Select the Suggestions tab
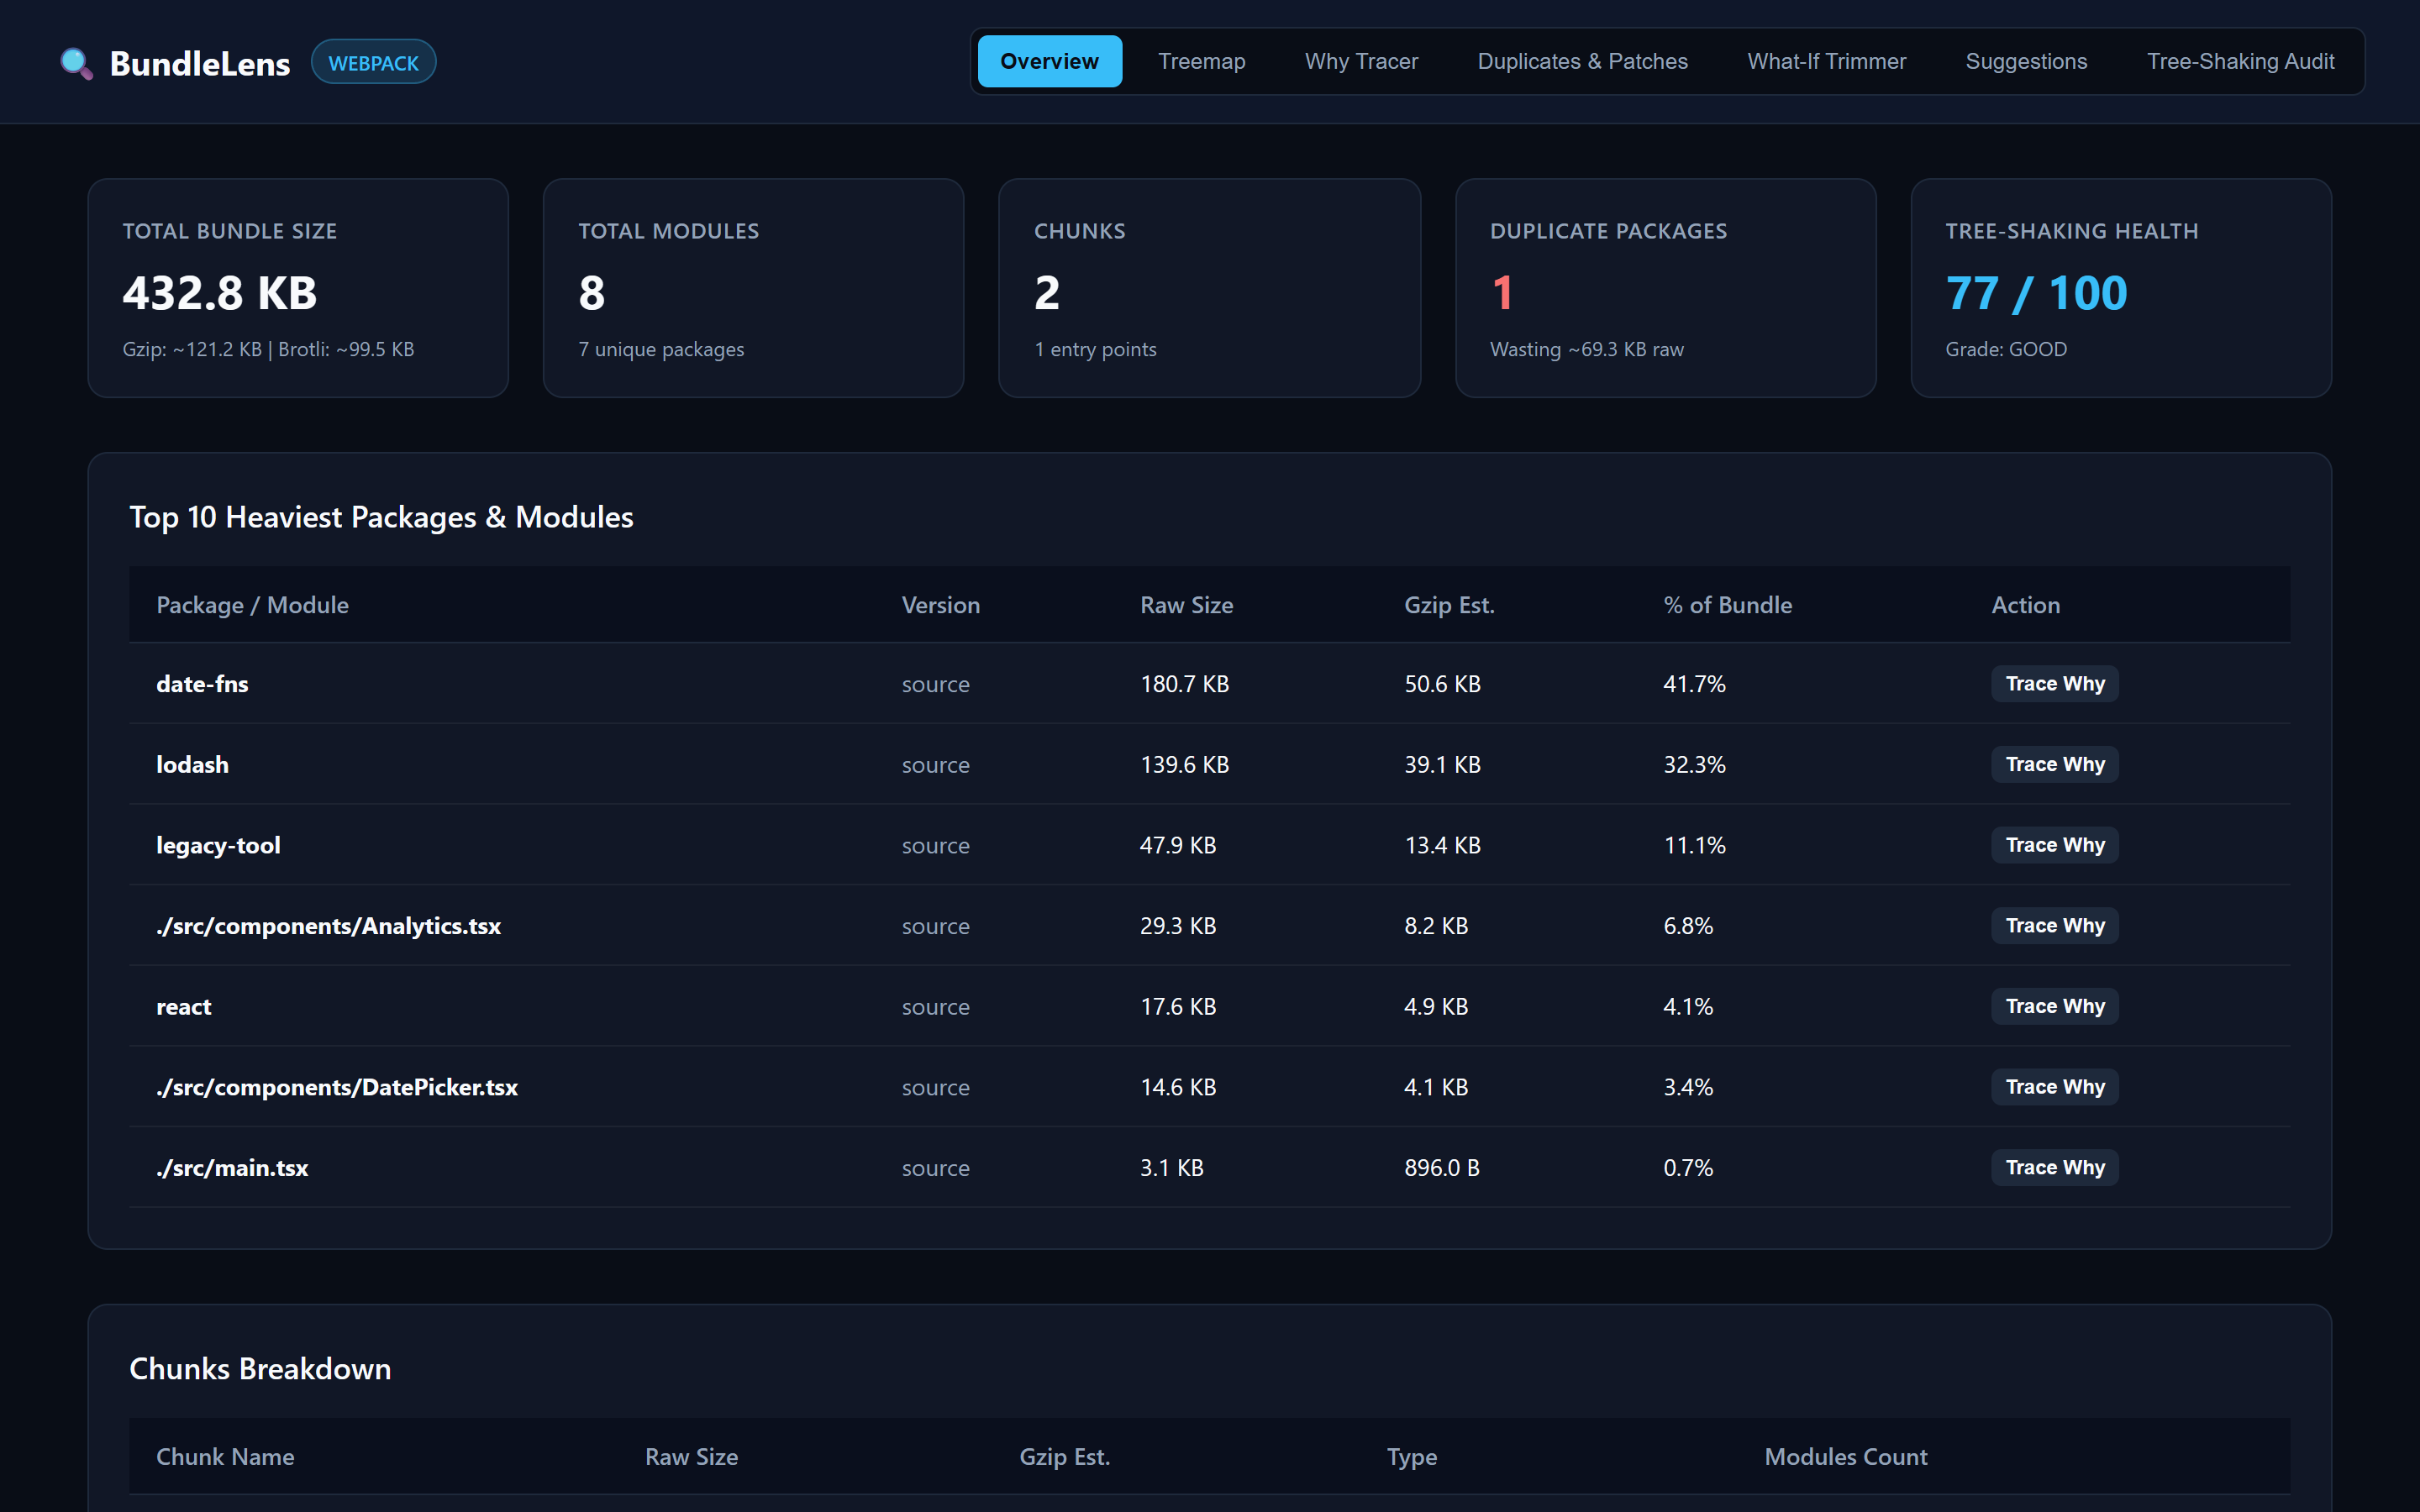 coord(2026,61)
